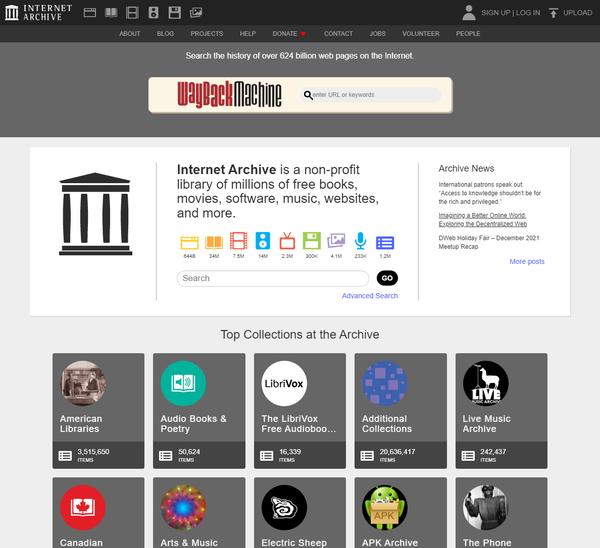Click The LibriVox Free Audioboo... title text
Viewport: 600px width, 548px height.
click(298, 424)
